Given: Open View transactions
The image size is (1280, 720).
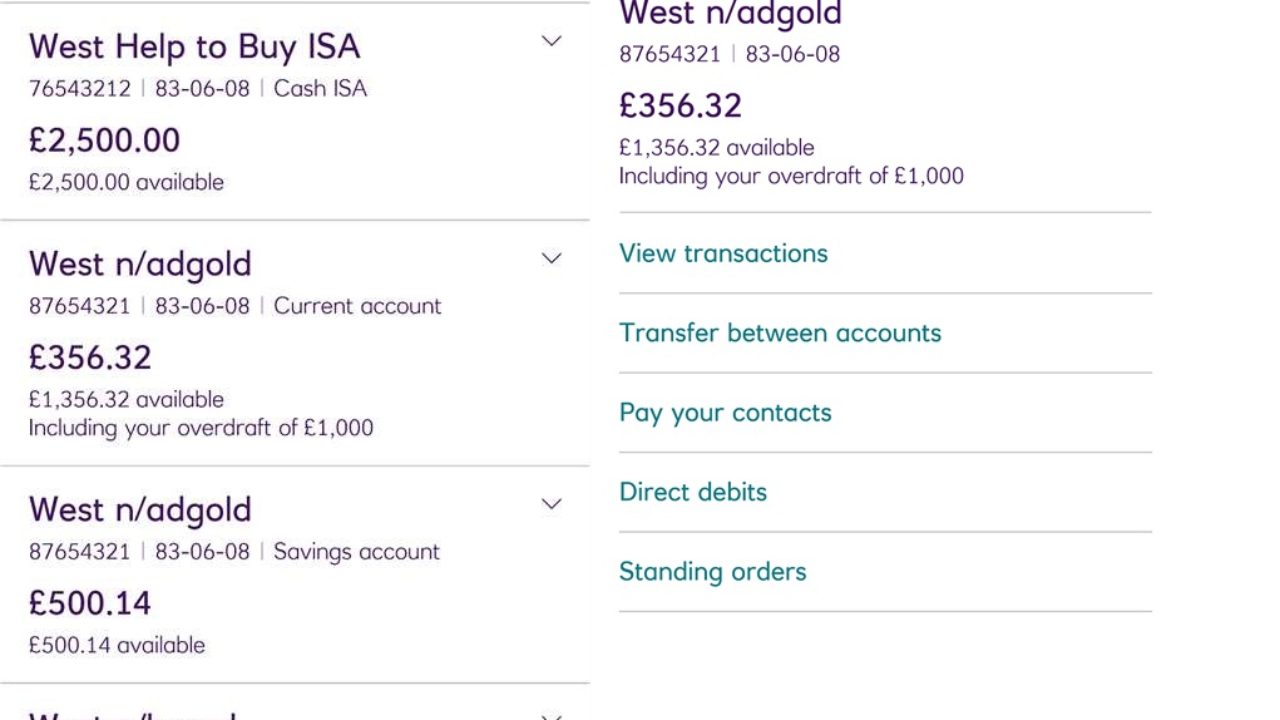Looking at the screenshot, I should pos(723,253).
